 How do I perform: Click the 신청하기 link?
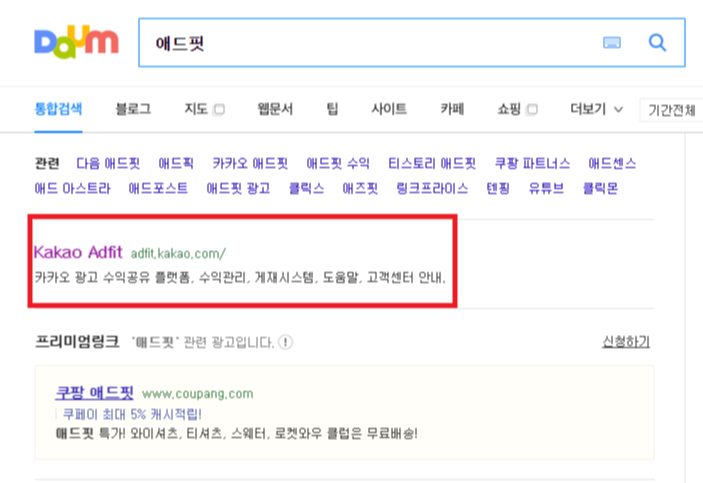tap(626, 342)
